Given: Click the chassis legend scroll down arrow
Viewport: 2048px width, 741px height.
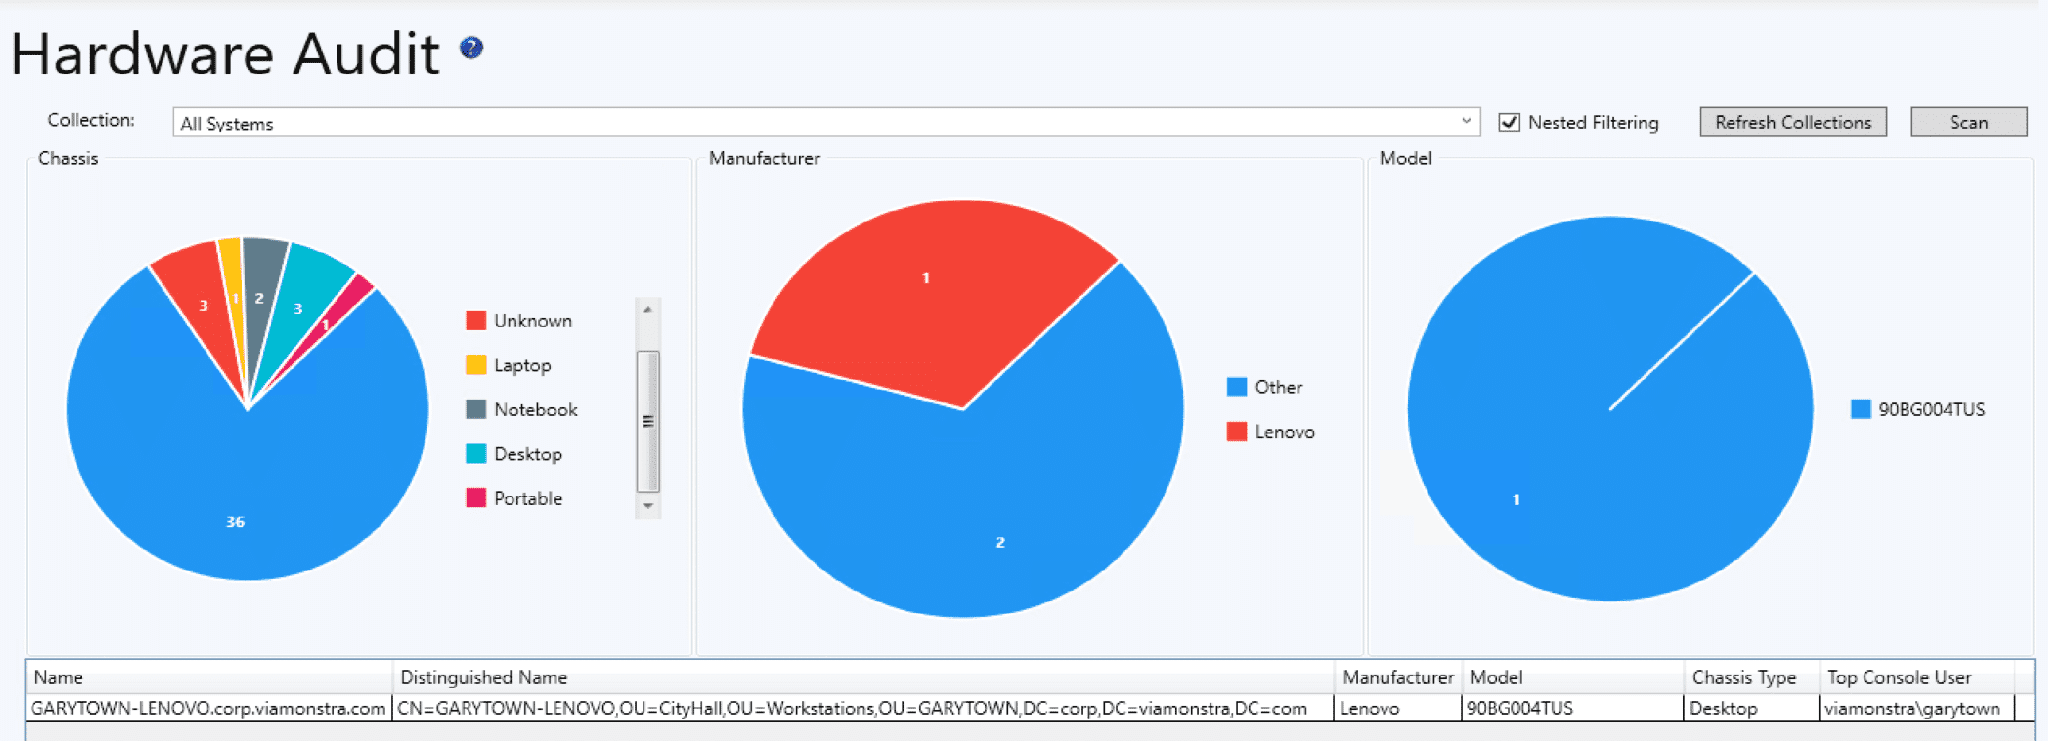Looking at the screenshot, I should click(648, 506).
